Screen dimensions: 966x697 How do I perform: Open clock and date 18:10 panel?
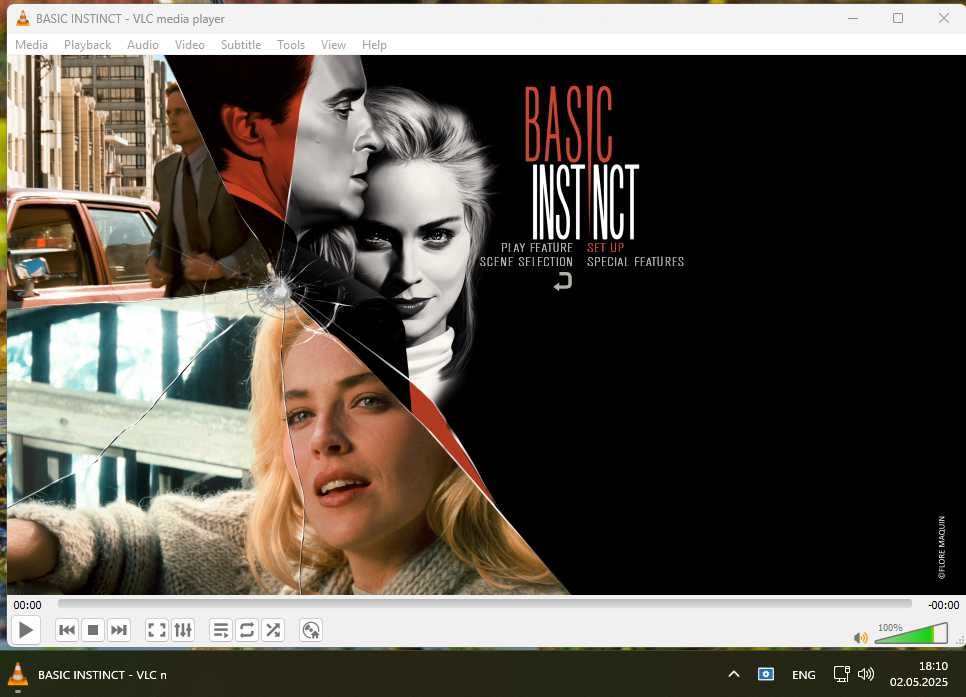[x=919, y=674]
